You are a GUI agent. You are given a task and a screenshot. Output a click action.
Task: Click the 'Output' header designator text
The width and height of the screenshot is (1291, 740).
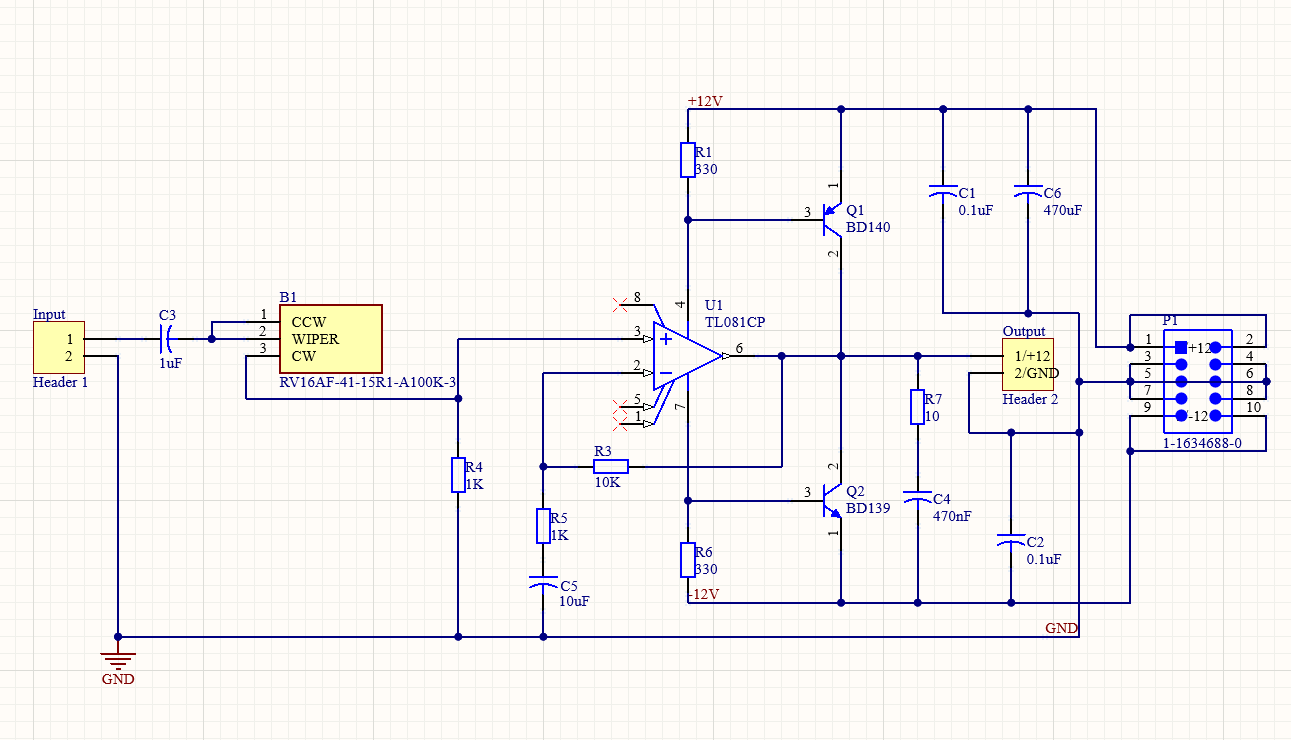click(1024, 331)
